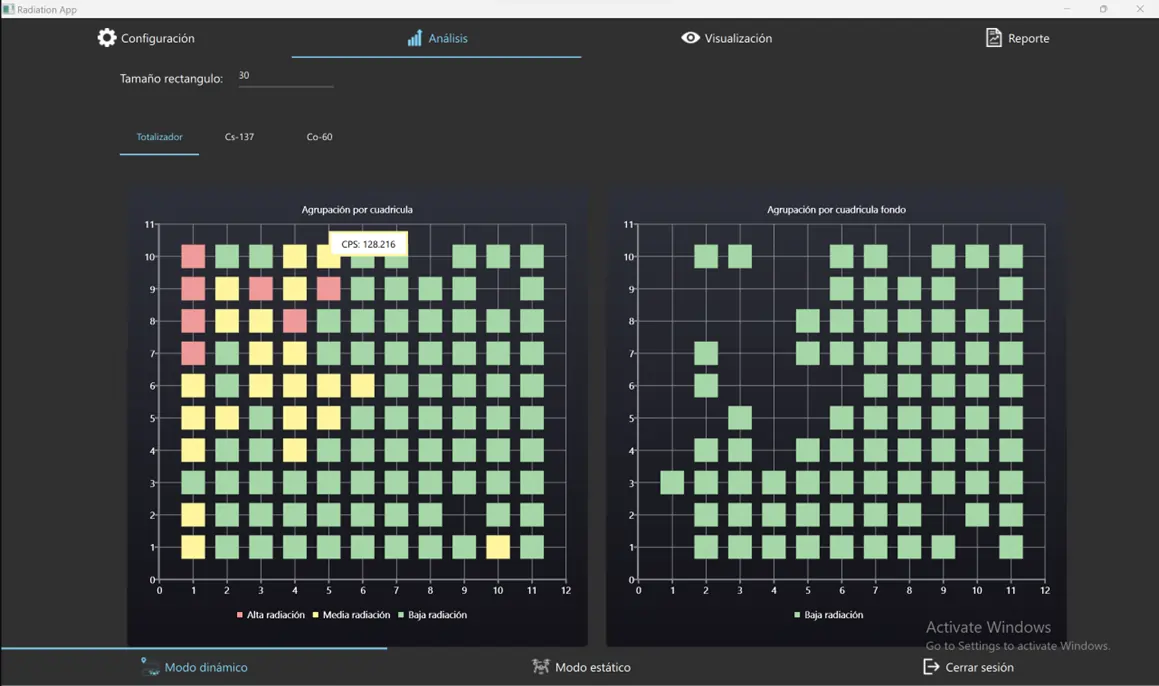Click the Modo estático icon
Image resolution: width=1159 pixels, height=686 pixels.
541,666
